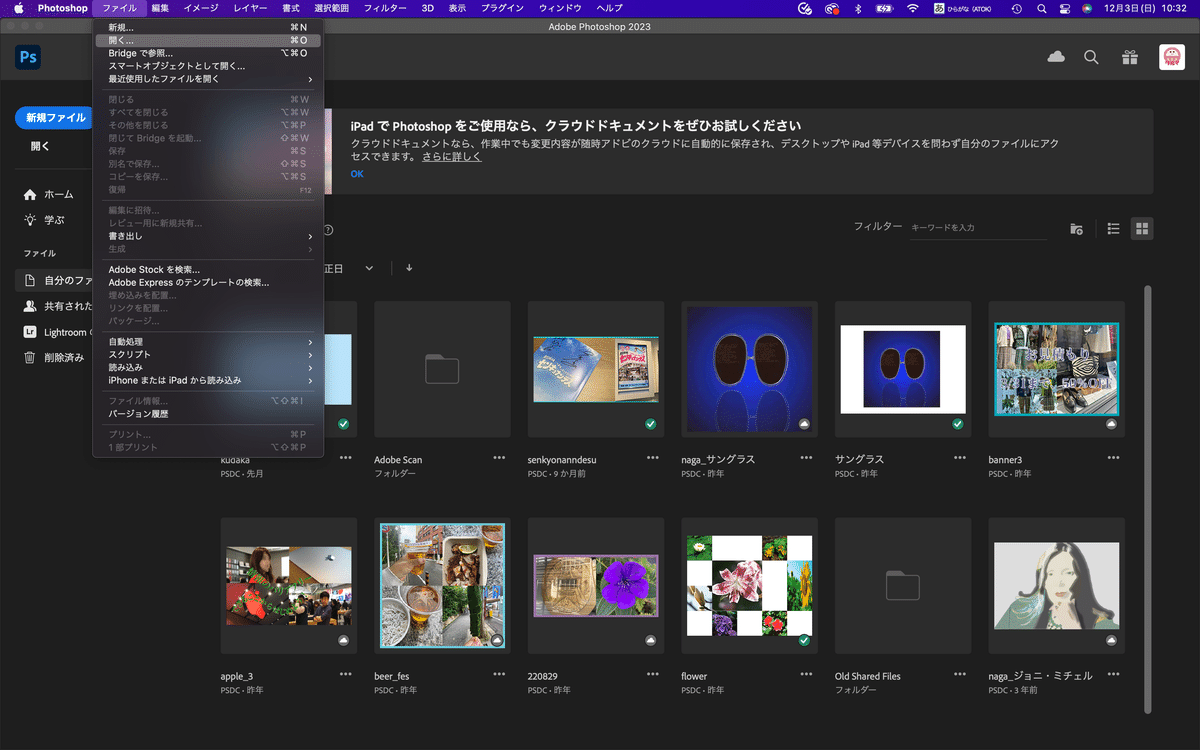The image size is (1200, 750).
Task: Switch to grid view icon
Action: point(1142,229)
